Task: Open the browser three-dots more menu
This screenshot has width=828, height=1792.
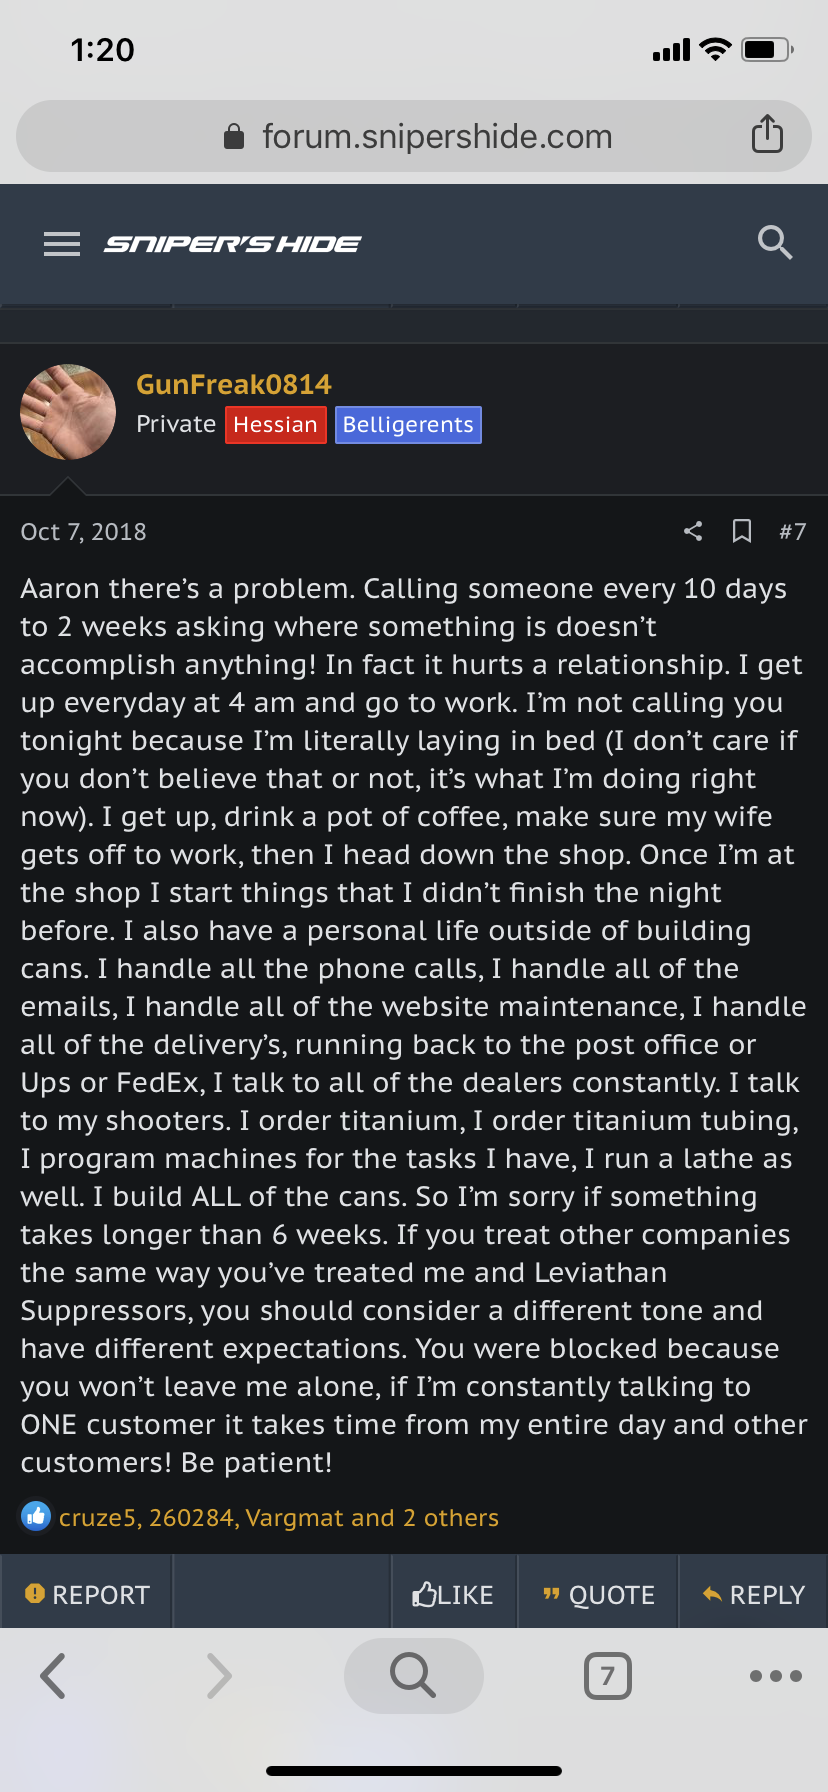Action: 775,1676
